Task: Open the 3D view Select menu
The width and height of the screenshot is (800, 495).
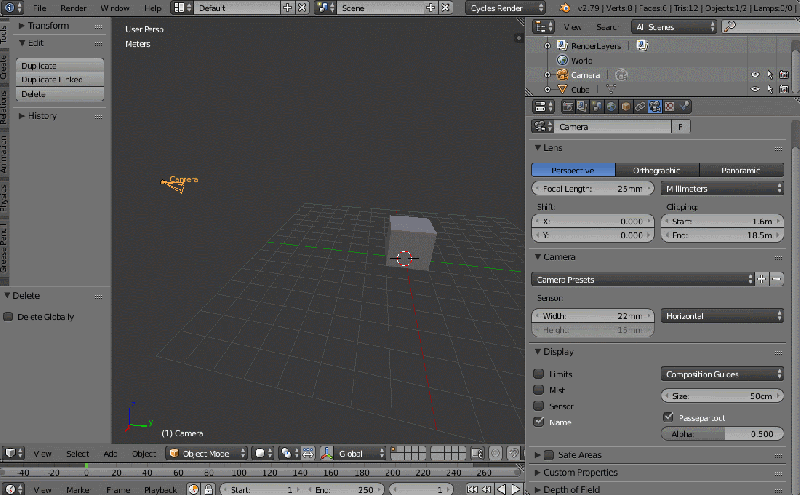Action: [x=78, y=453]
